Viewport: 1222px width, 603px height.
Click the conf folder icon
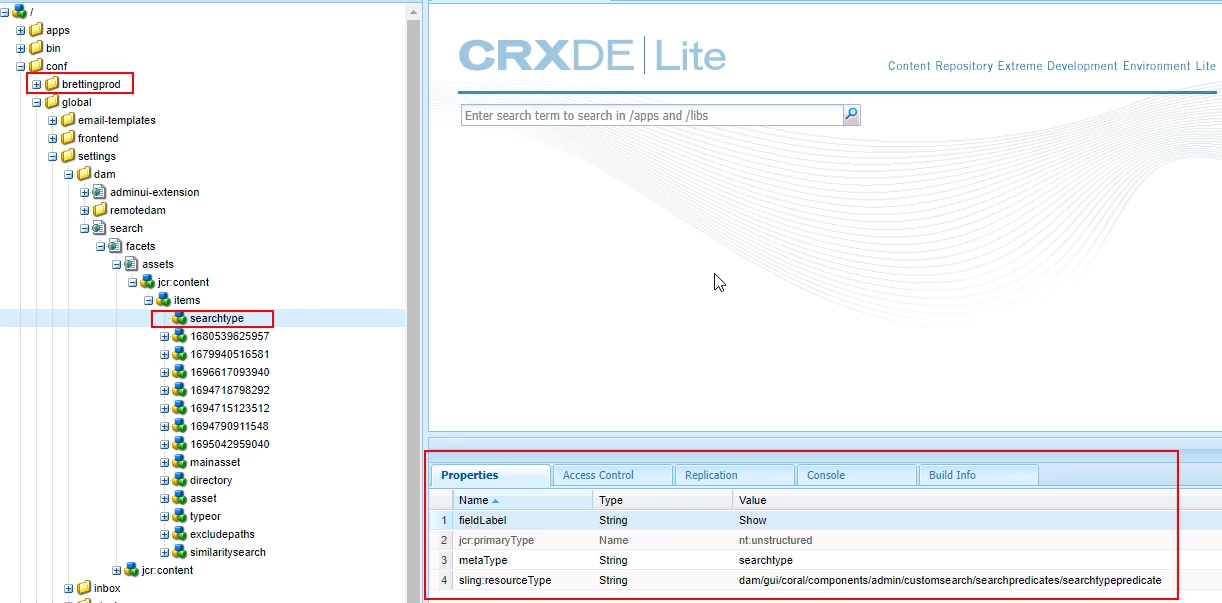(x=36, y=66)
